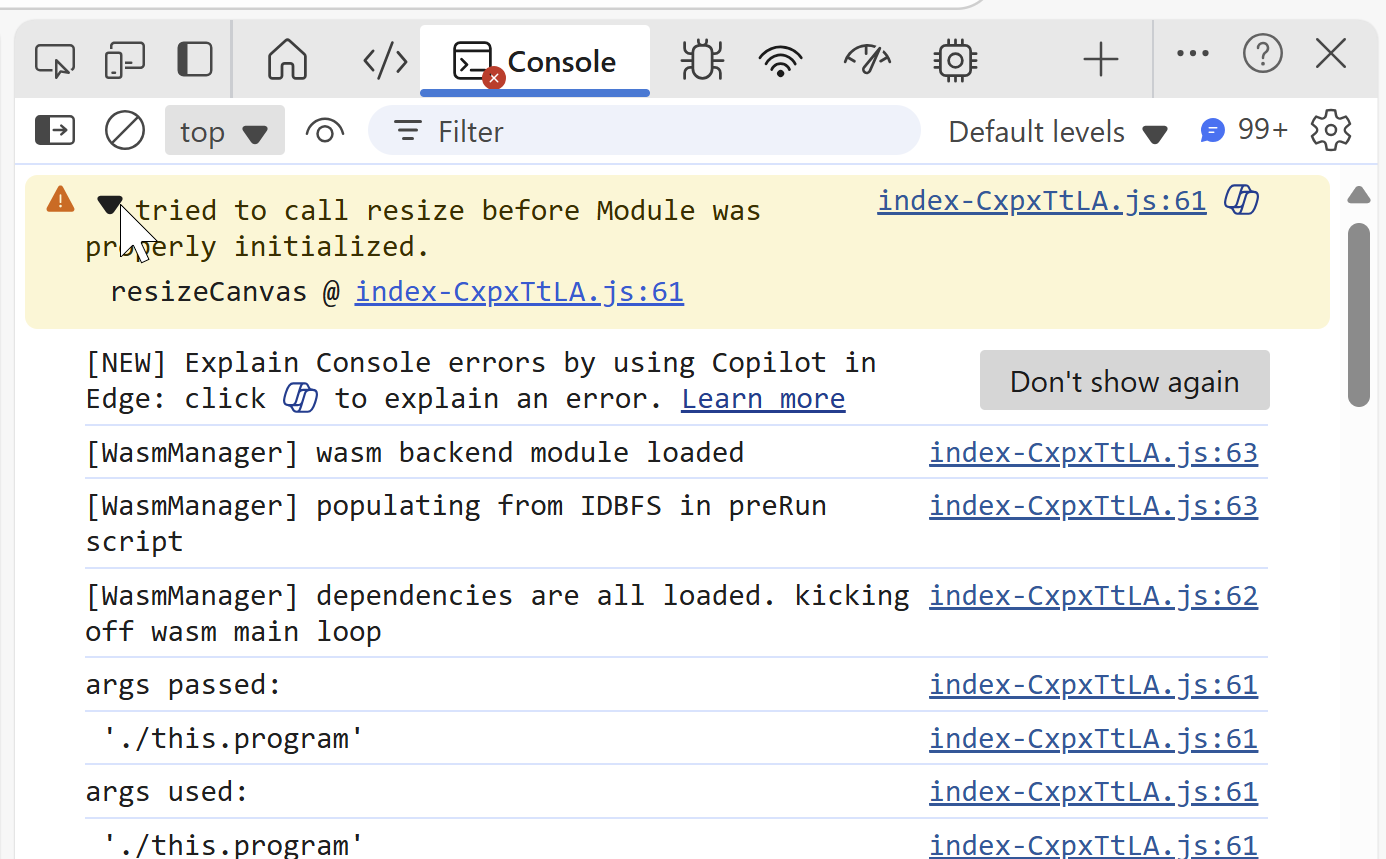Collapse the resize warning stack trace
This screenshot has width=1386, height=859.
point(109,205)
